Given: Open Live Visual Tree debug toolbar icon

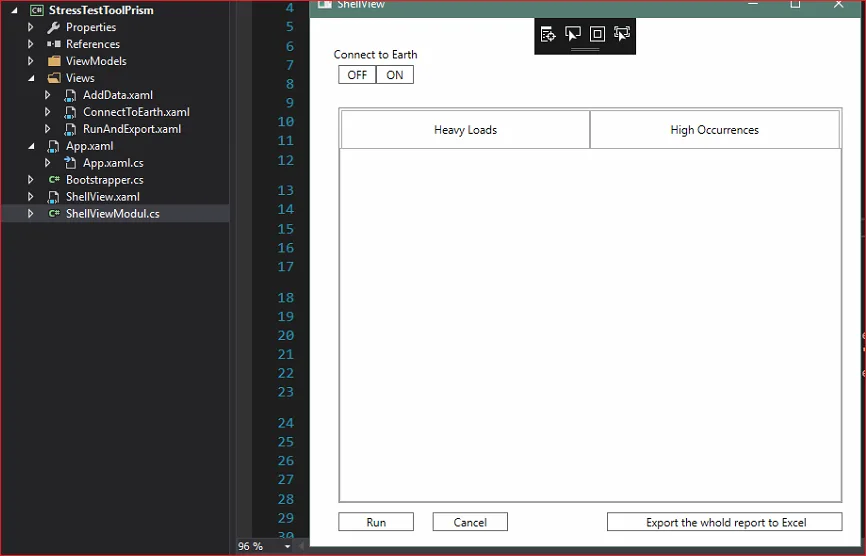Looking at the screenshot, I should [548, 34].
